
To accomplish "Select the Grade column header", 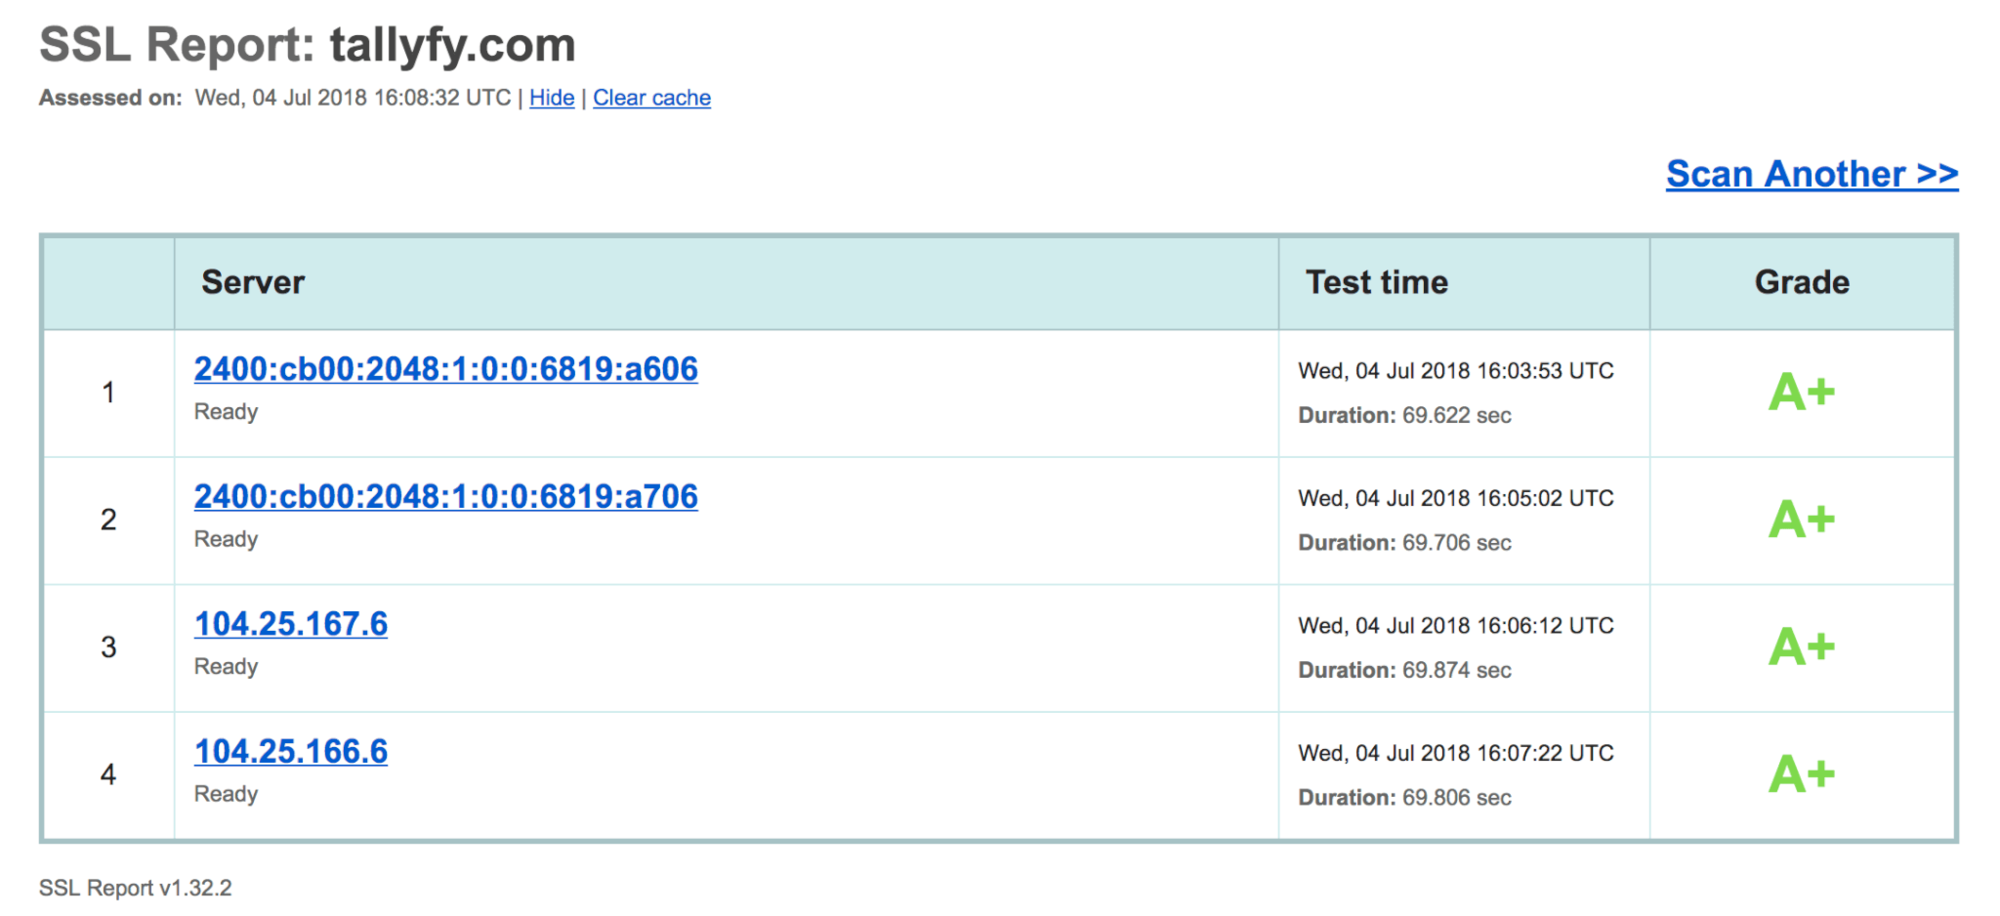I will click(1799, 282).
